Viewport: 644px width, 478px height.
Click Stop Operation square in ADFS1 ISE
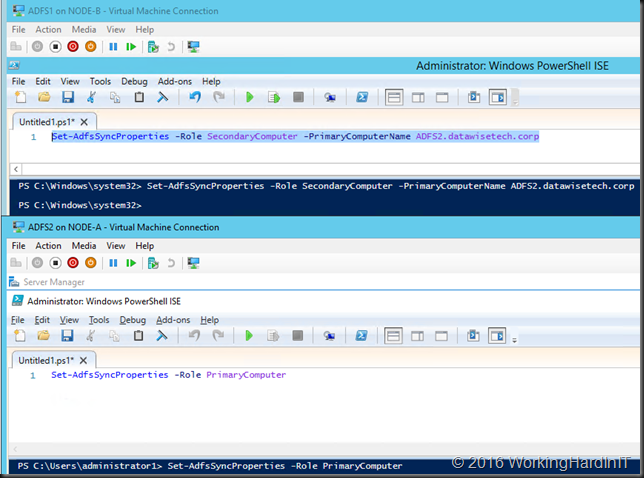click(x=299, y=97)
